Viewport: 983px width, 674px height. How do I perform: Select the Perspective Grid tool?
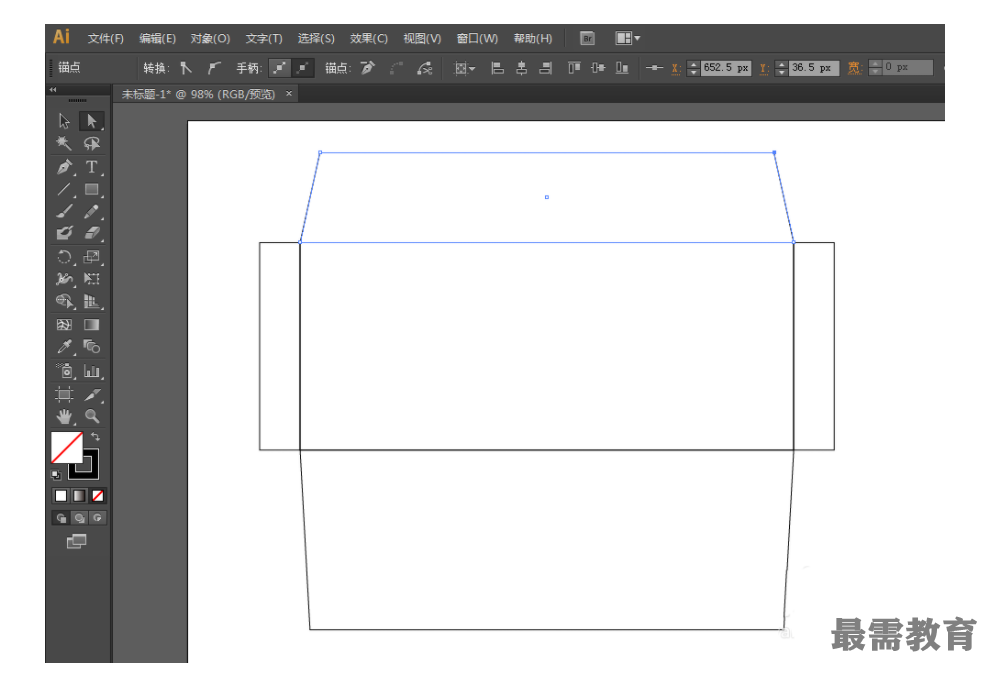point(92,302)
